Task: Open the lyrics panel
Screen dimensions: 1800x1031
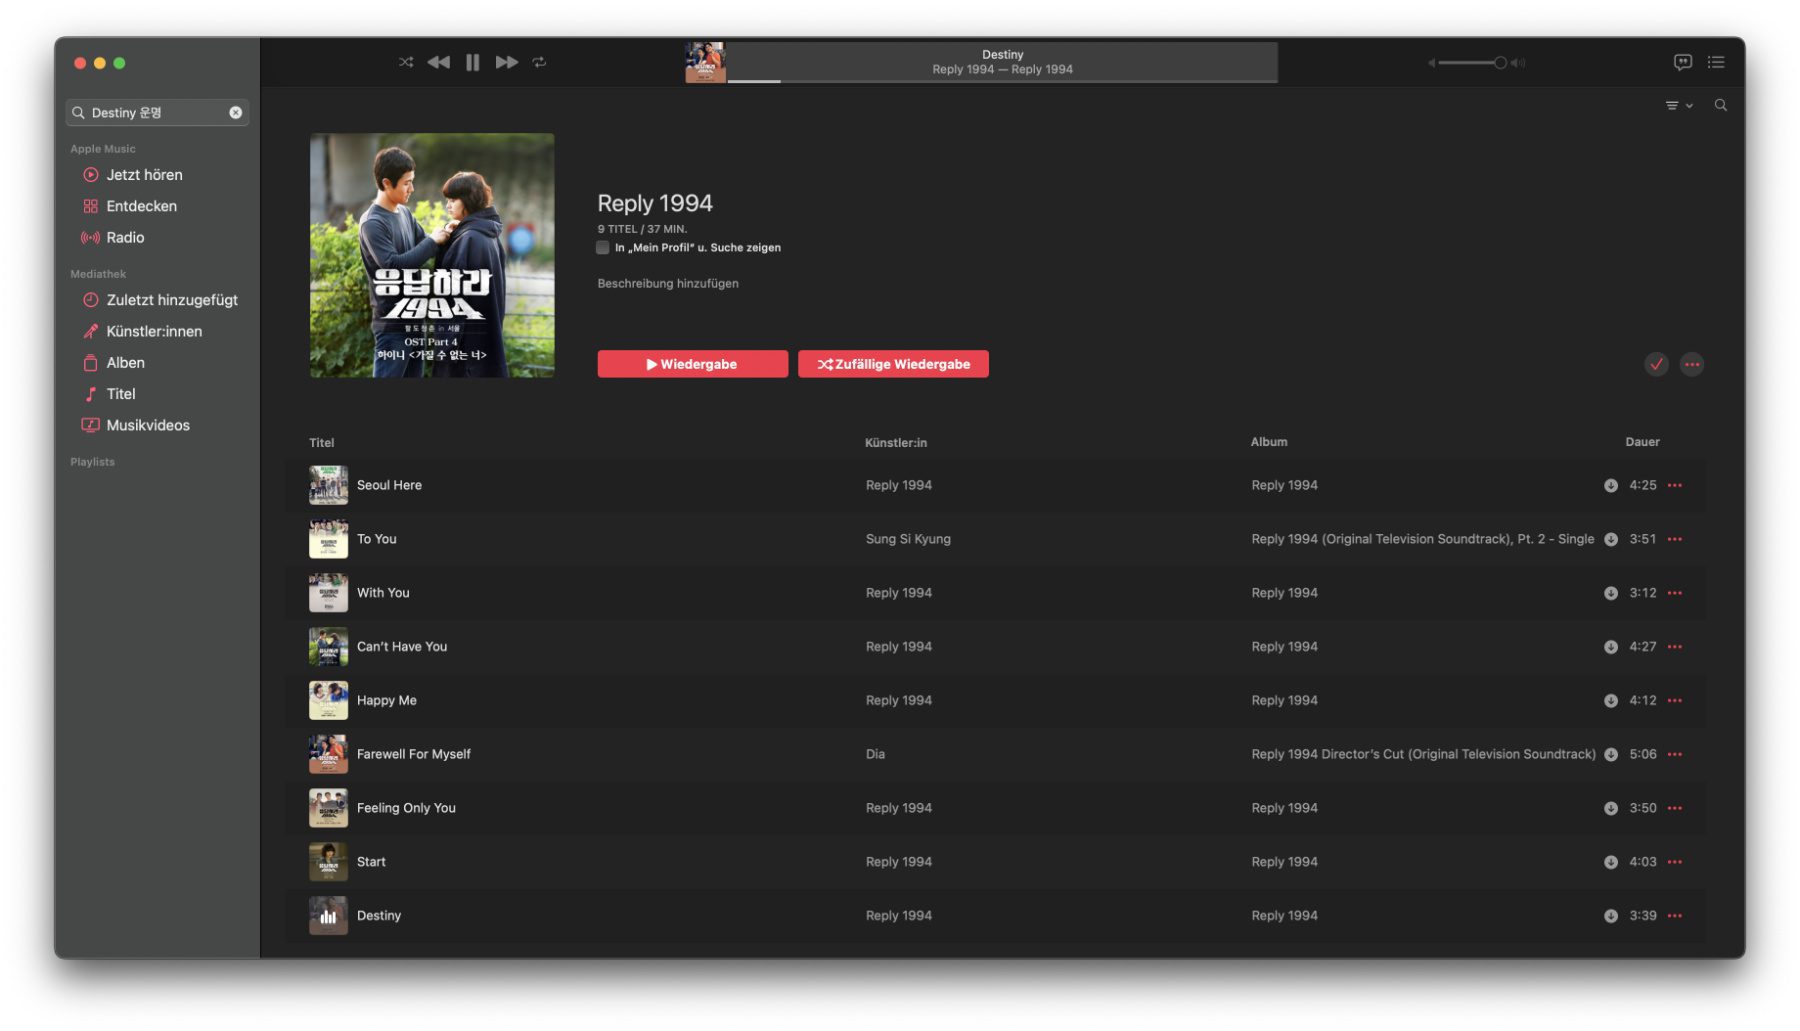Action: [1683, 62]
